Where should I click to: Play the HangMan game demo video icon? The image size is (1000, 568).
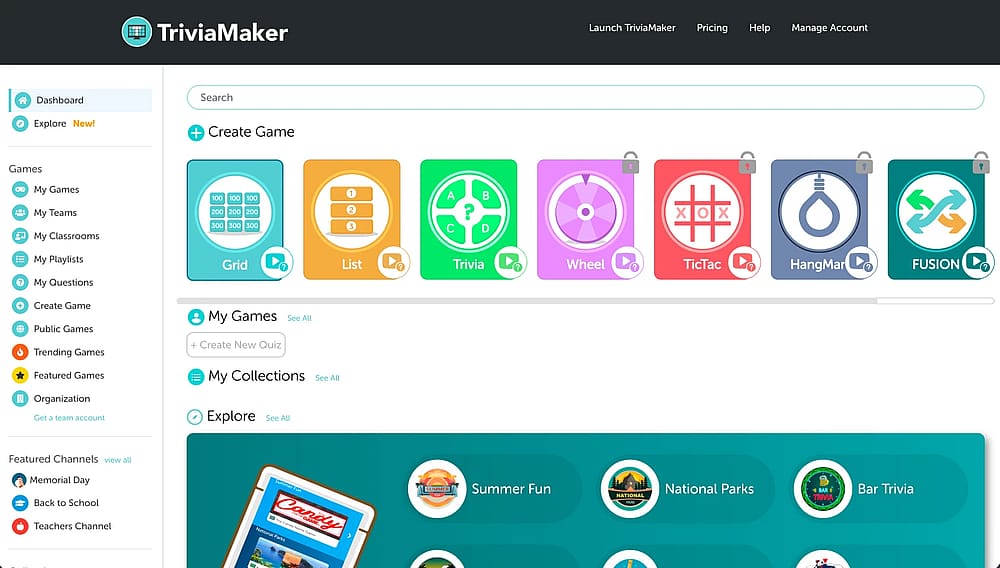click(860, 262)
